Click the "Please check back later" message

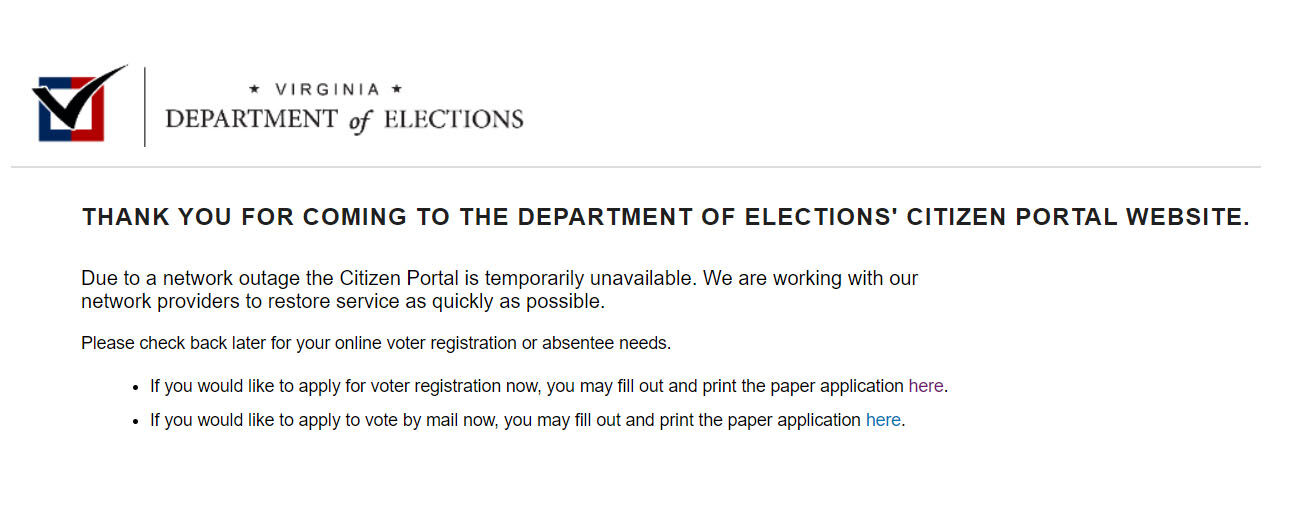(376, 343)
